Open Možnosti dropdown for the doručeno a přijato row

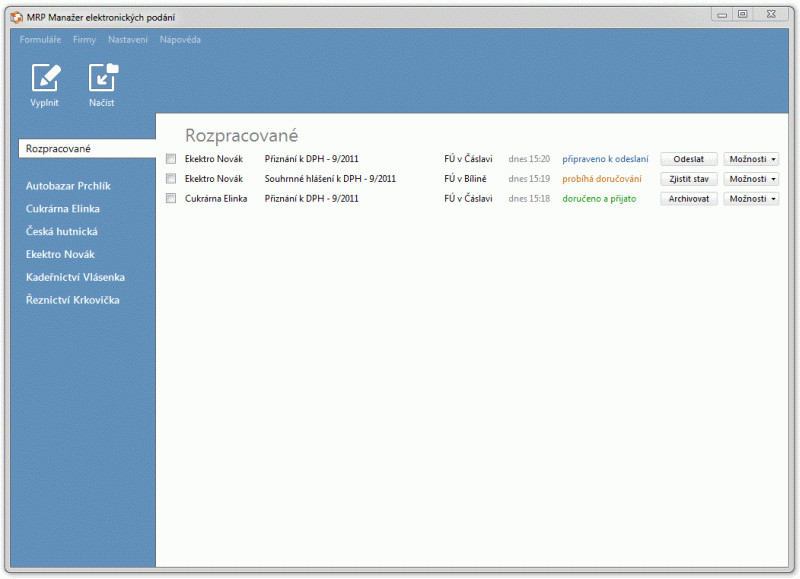(x=751, y=199)
